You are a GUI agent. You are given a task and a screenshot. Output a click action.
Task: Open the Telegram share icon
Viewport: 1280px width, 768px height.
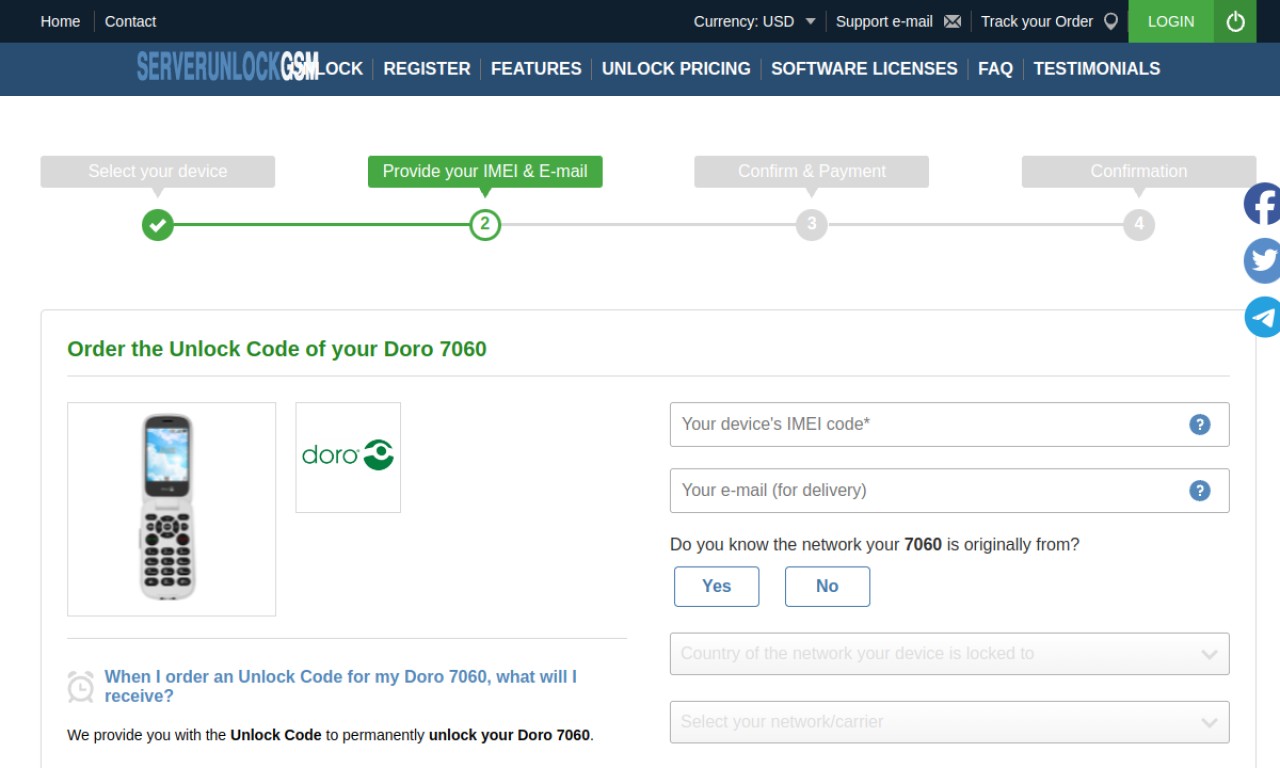click(1262, 317)
